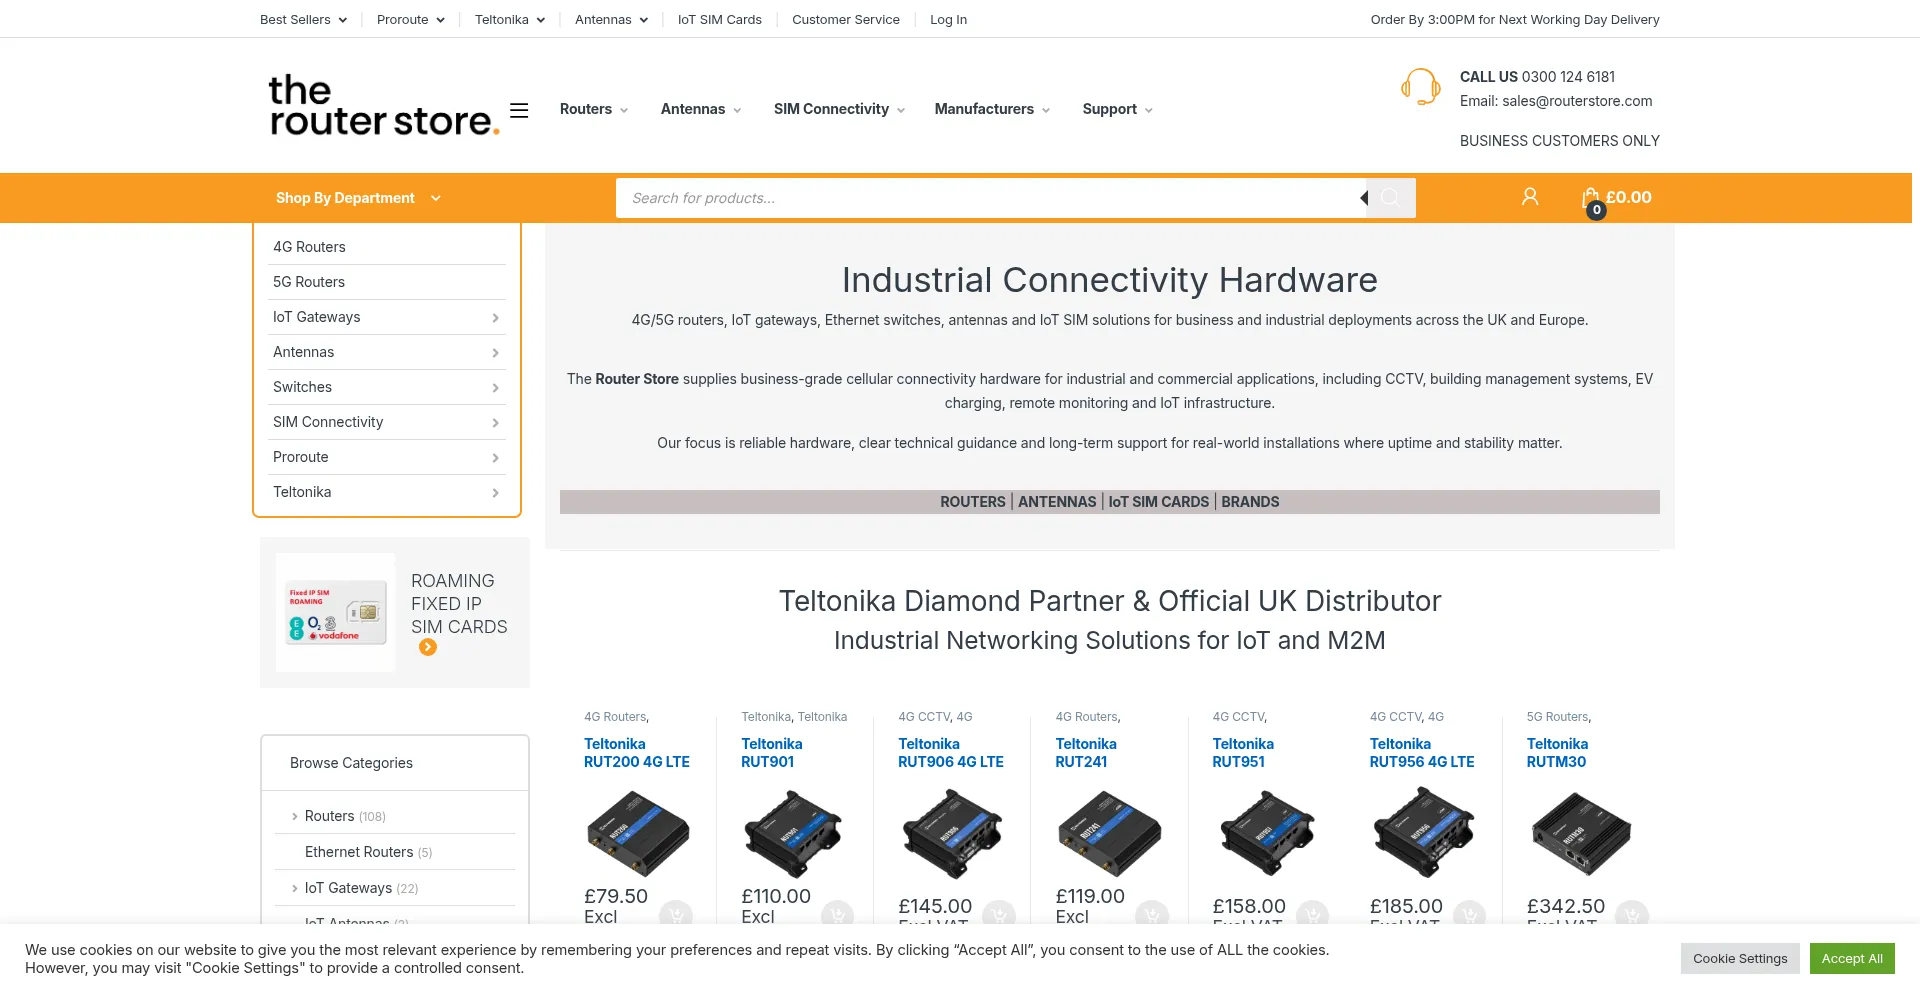Open the RUTM30 product image
The width and height of the screenshot is (1920, 993).
point(1581,833)
